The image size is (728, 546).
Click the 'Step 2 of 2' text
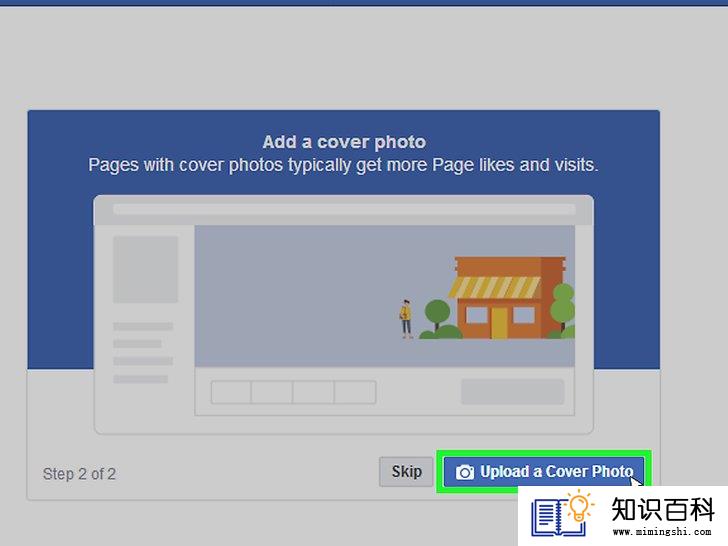(x=79, y=474)
